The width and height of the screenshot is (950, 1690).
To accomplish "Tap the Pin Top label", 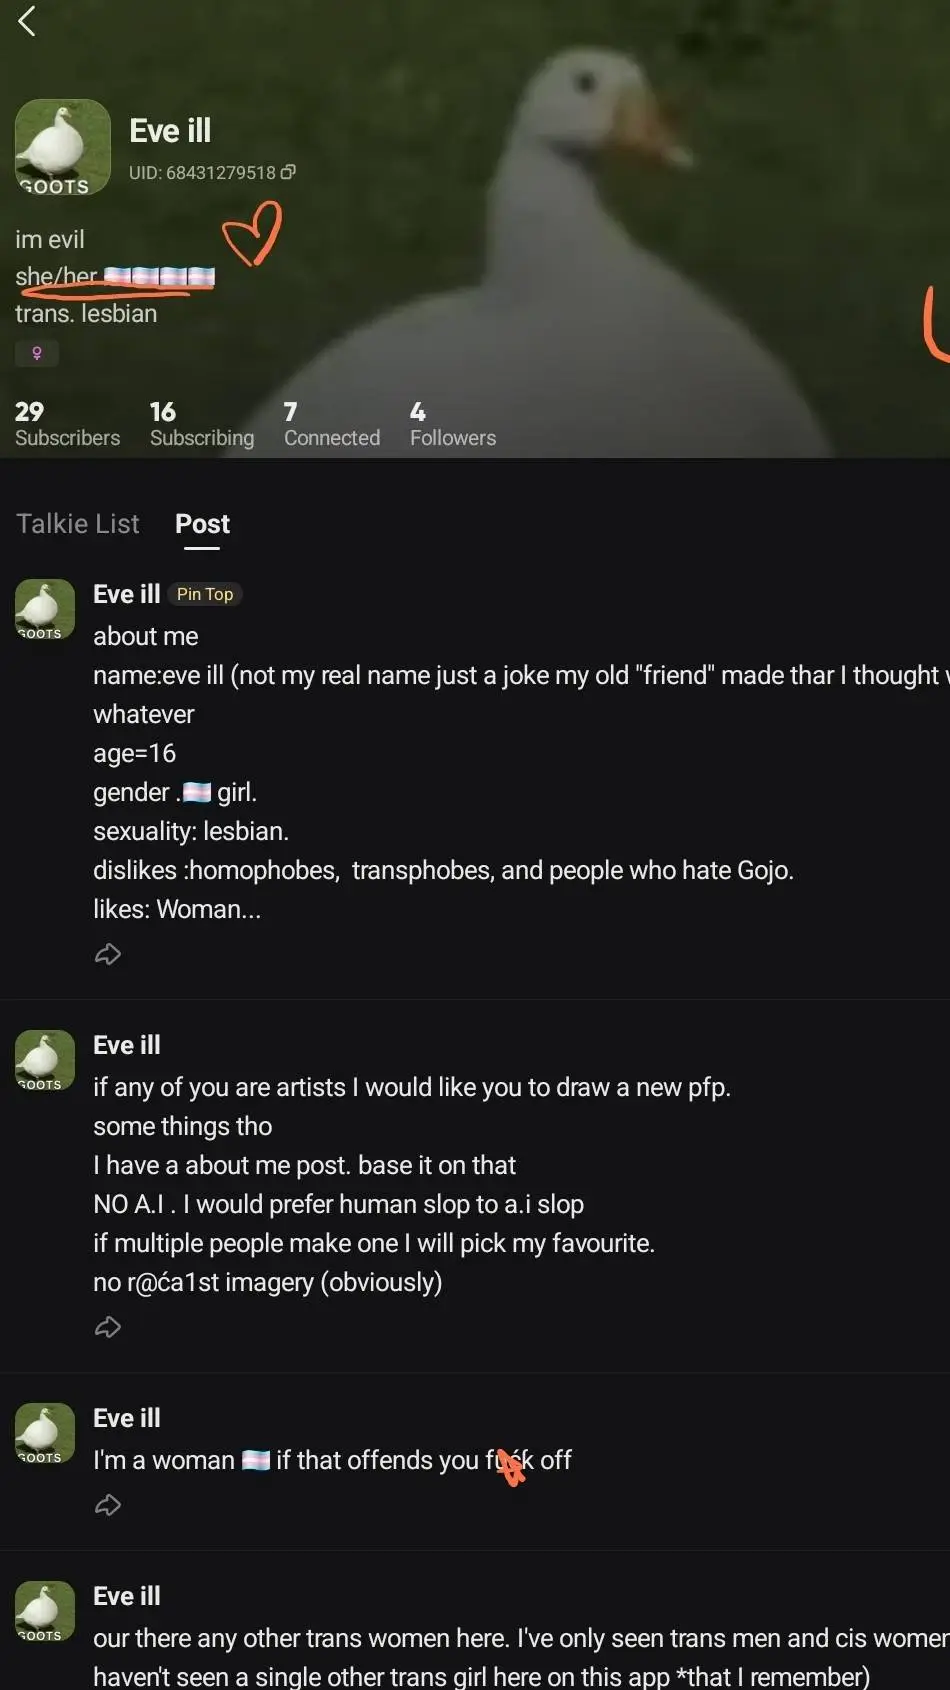I will 205,594.
